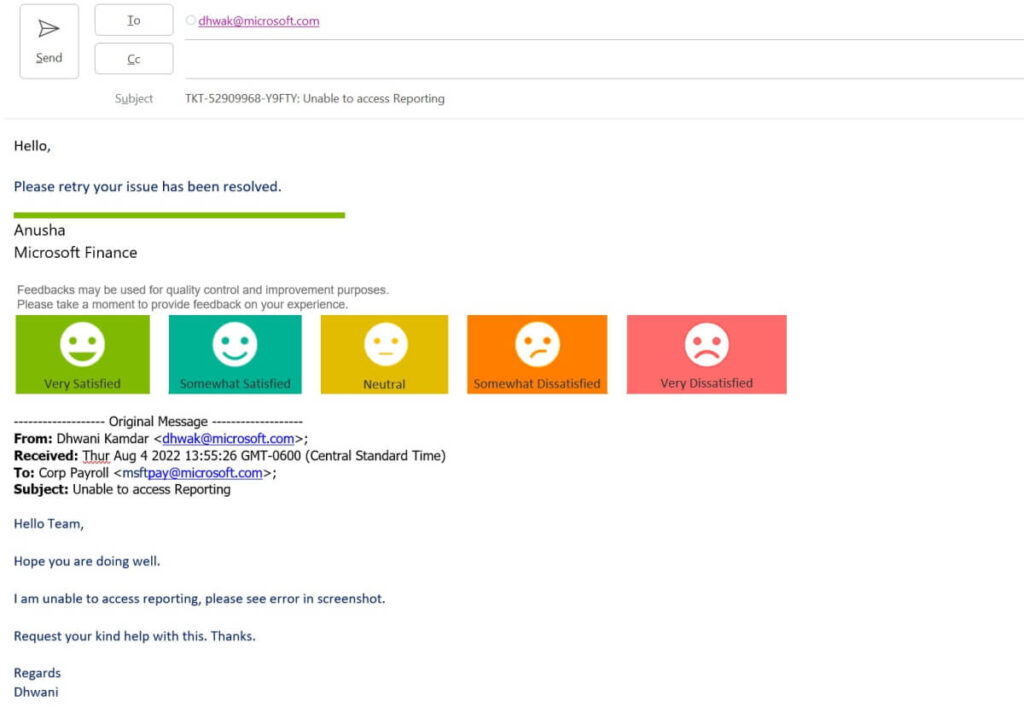Open the To address book button
The height and width of the screenshot is (707, 1024).
(x=133, y=19)
